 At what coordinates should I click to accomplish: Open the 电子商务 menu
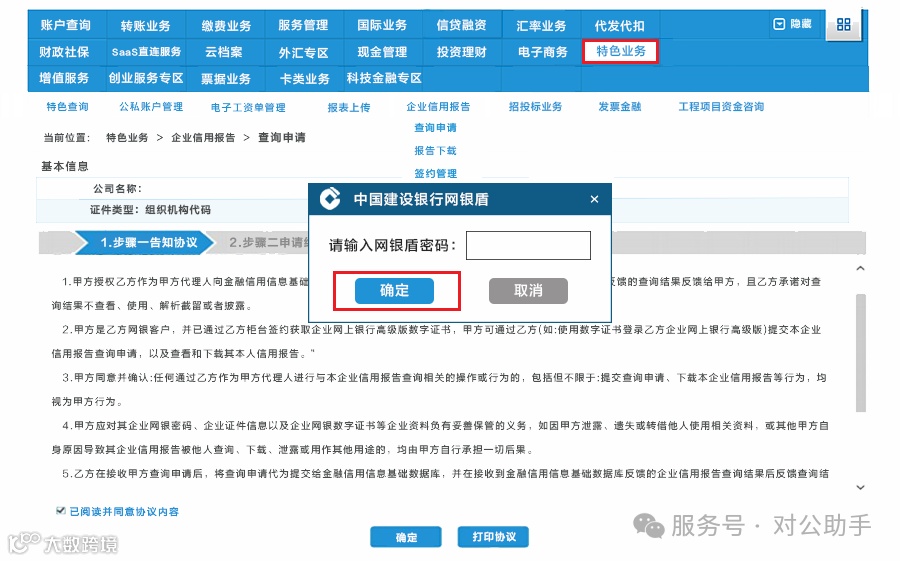[x=542, y=52]
